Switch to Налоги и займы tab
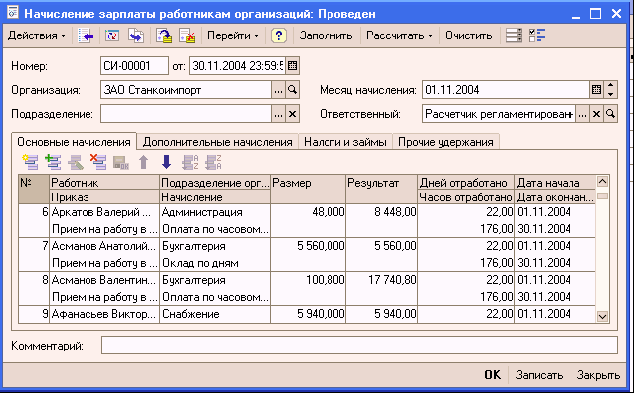 coord(345,142)
